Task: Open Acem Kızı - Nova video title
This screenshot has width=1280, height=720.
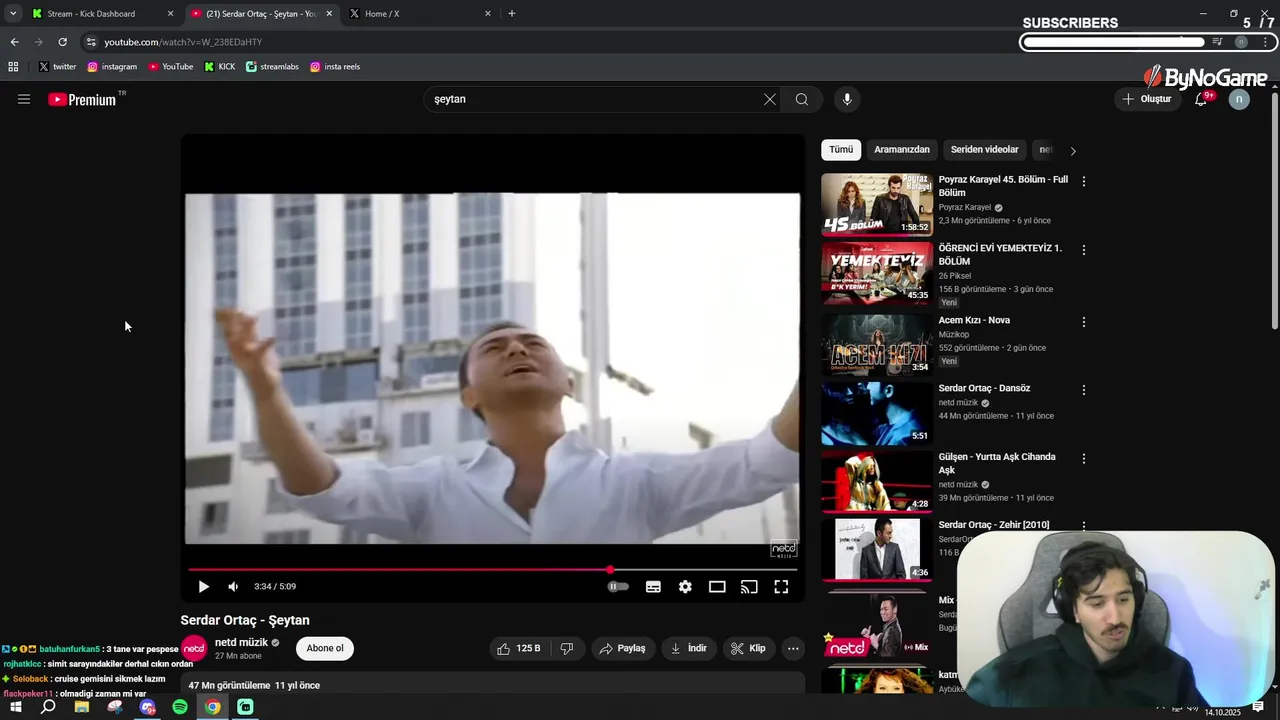Action: point(974,320)
